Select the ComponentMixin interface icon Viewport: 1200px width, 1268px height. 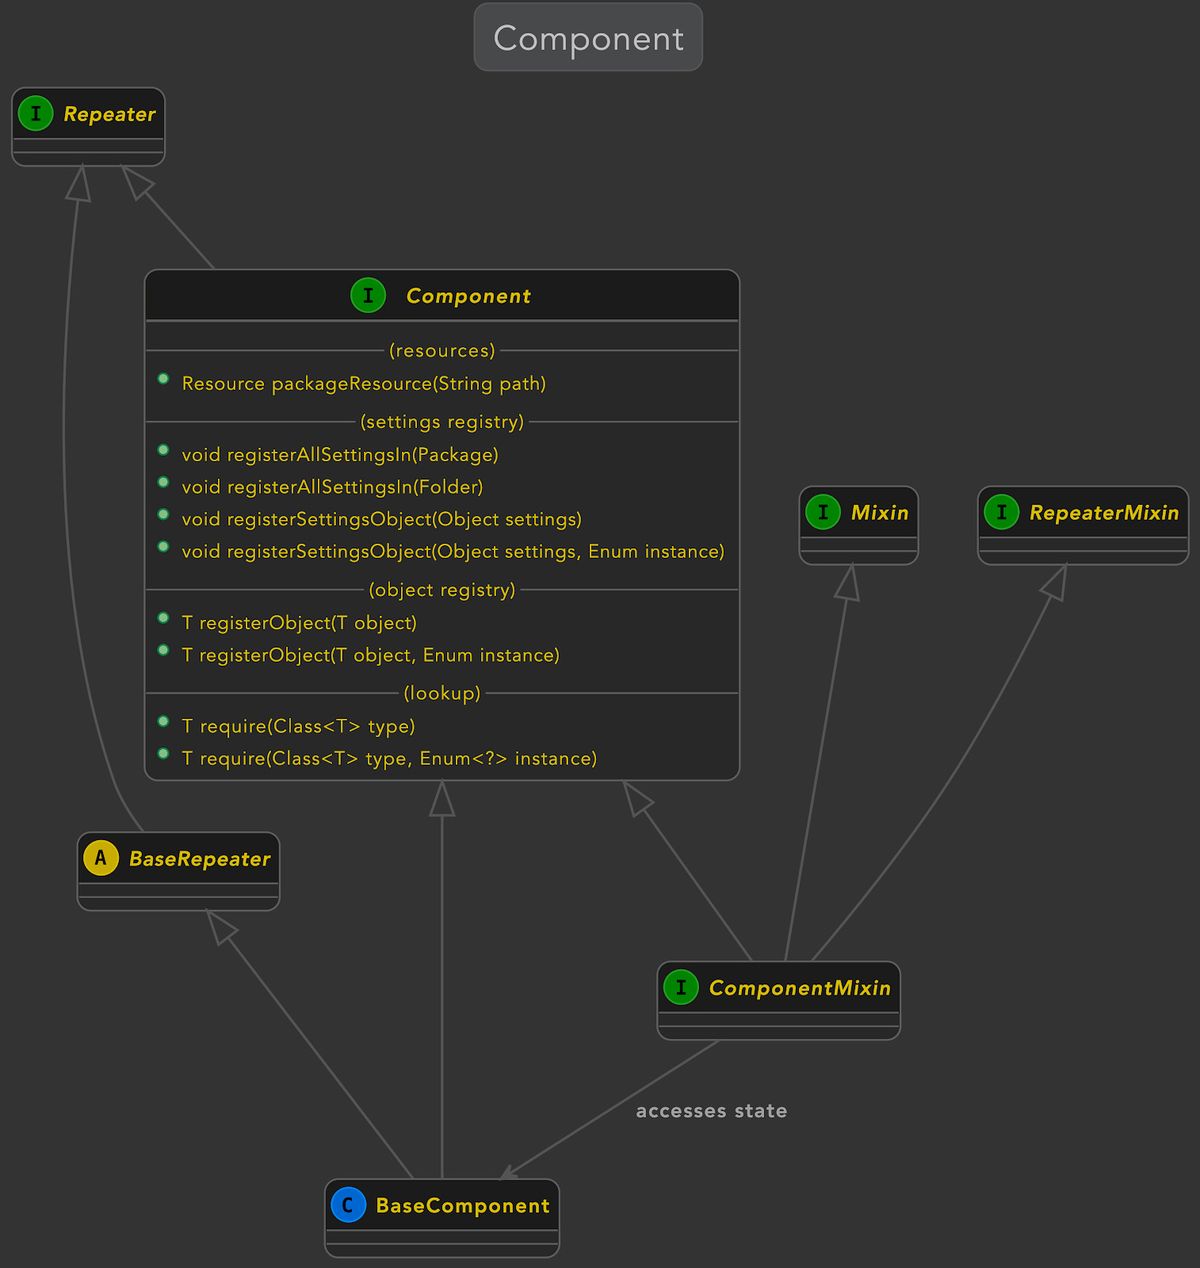click(x=681, y=988)
